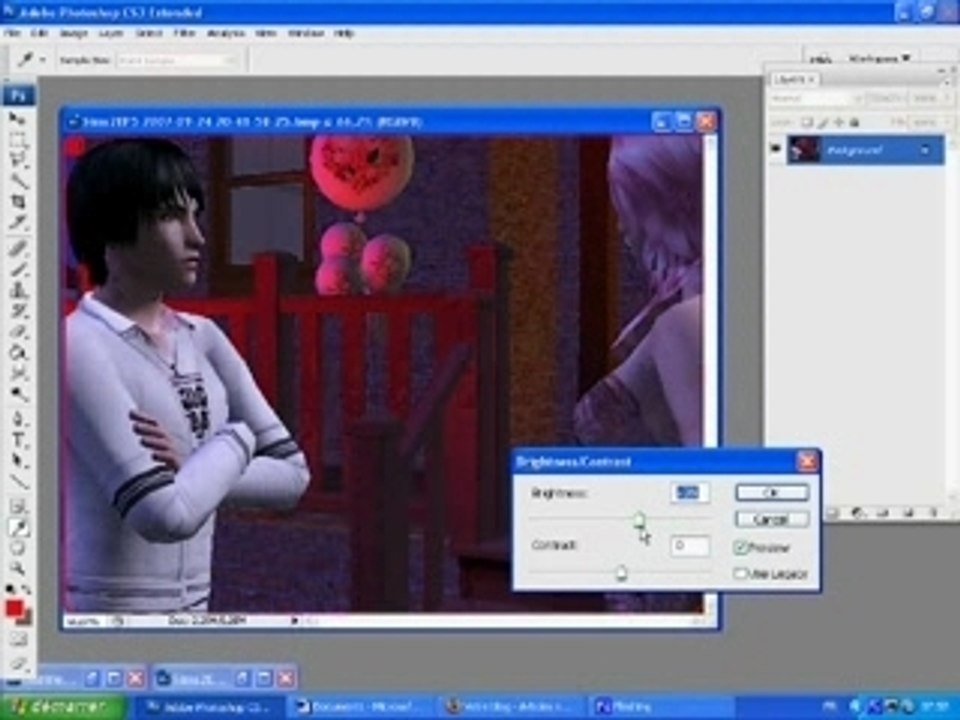Select the Gradient tool

pos(18,353)
